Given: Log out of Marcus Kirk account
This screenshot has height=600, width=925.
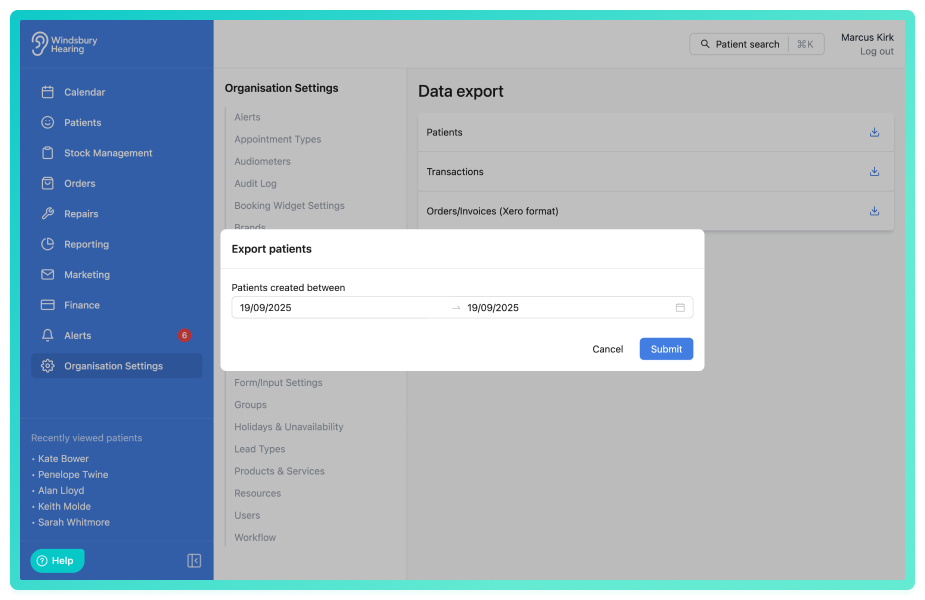Looking at the screenshot, I should point(876,51).
